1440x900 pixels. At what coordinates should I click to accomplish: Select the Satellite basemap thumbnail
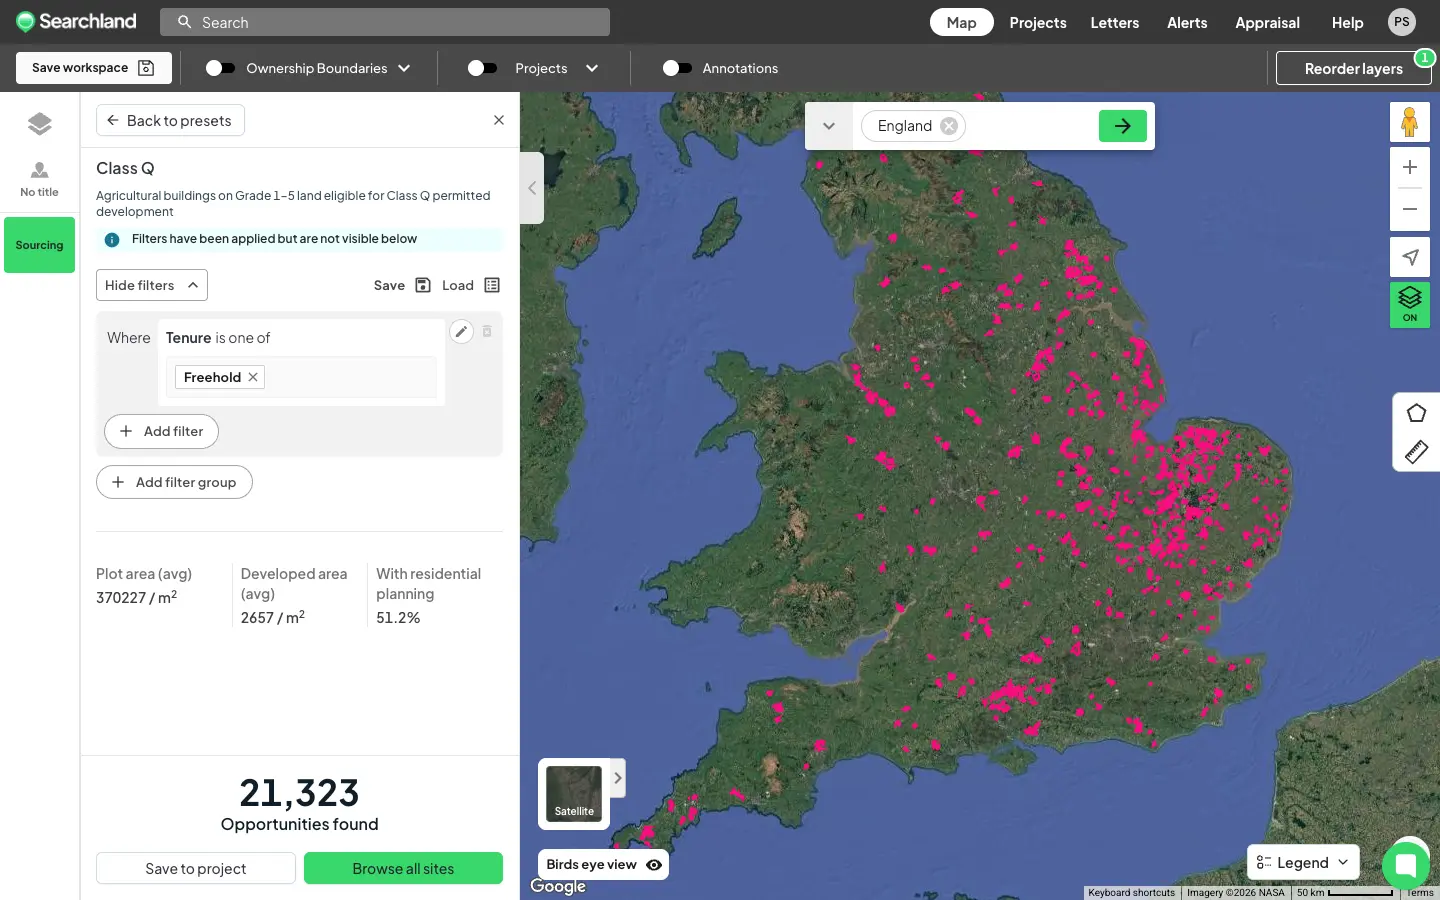[x=574, y=794]
